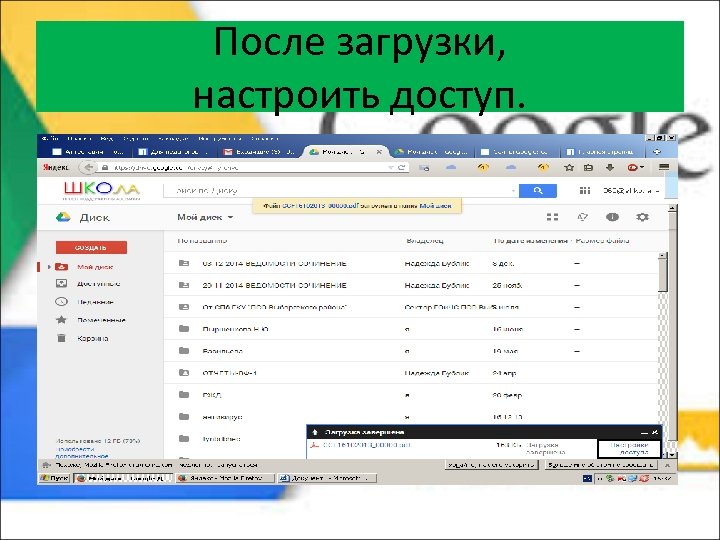Open the Мой диск header dropdown

pyautogui.click(x=205, y=217)
